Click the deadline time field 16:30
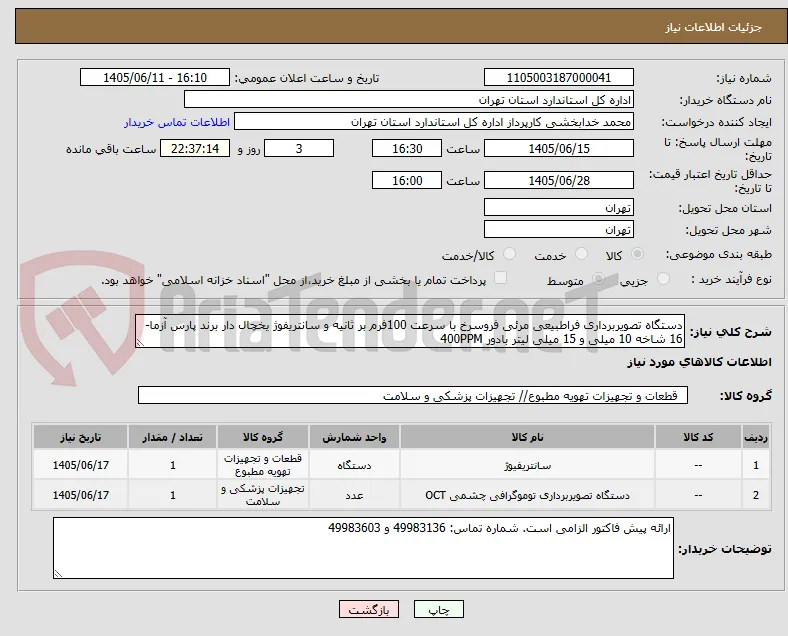The image size is (788, 636). coord(407,148)
